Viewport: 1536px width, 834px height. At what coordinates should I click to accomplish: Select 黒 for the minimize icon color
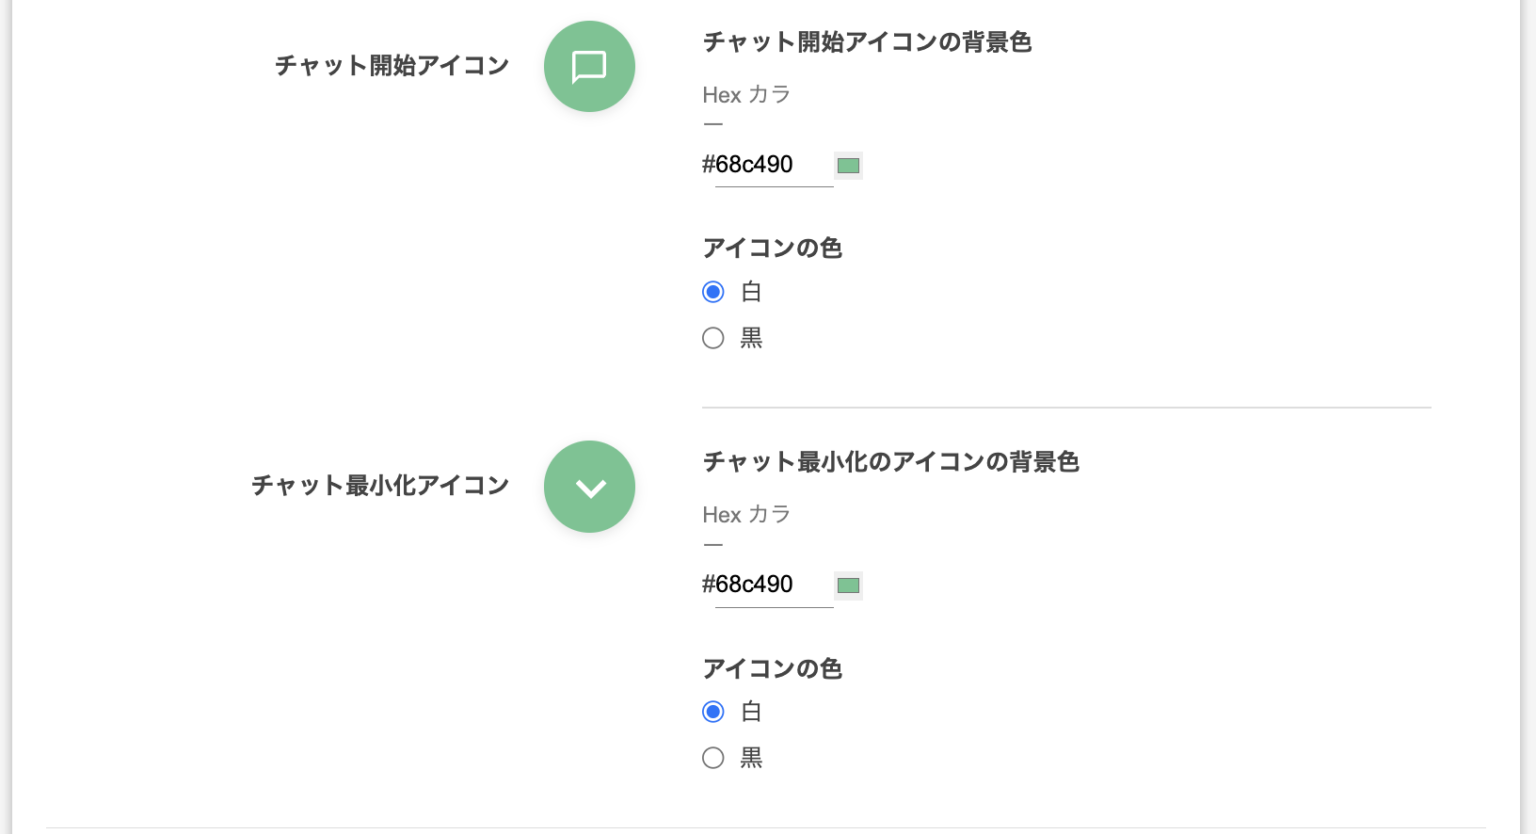(x=713, y=758)
